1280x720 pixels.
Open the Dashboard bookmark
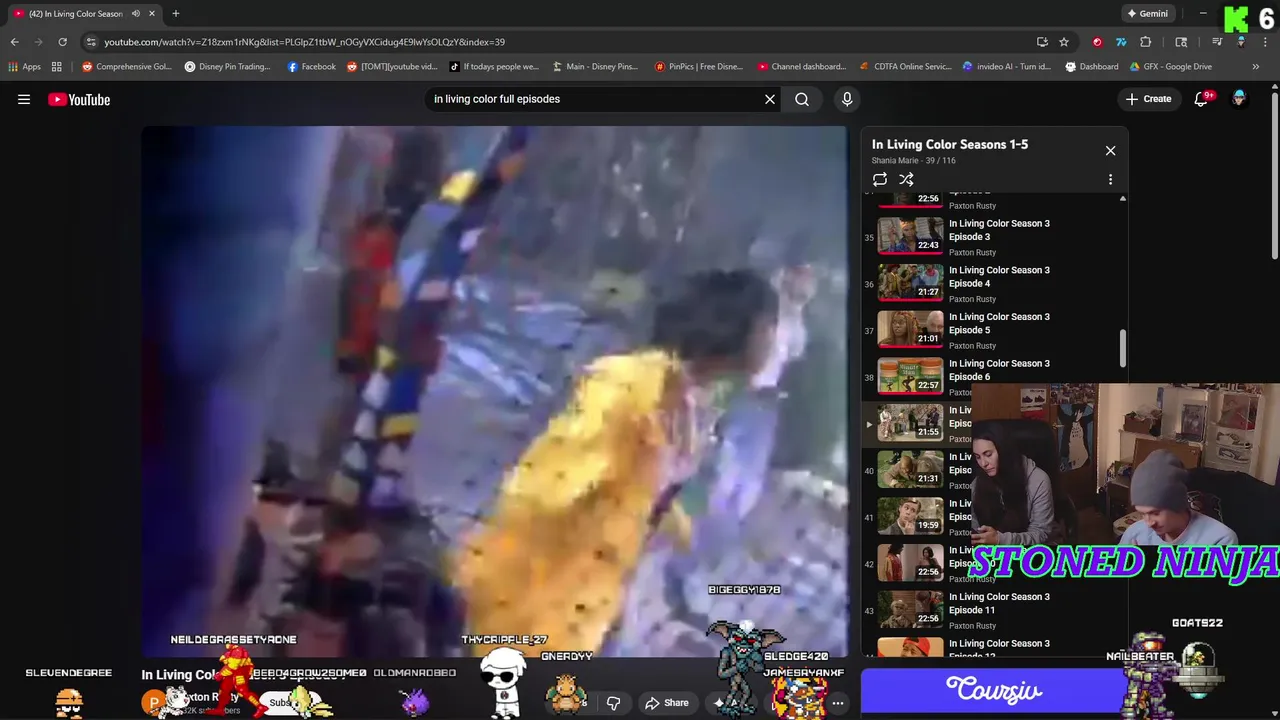[1091, 67]
